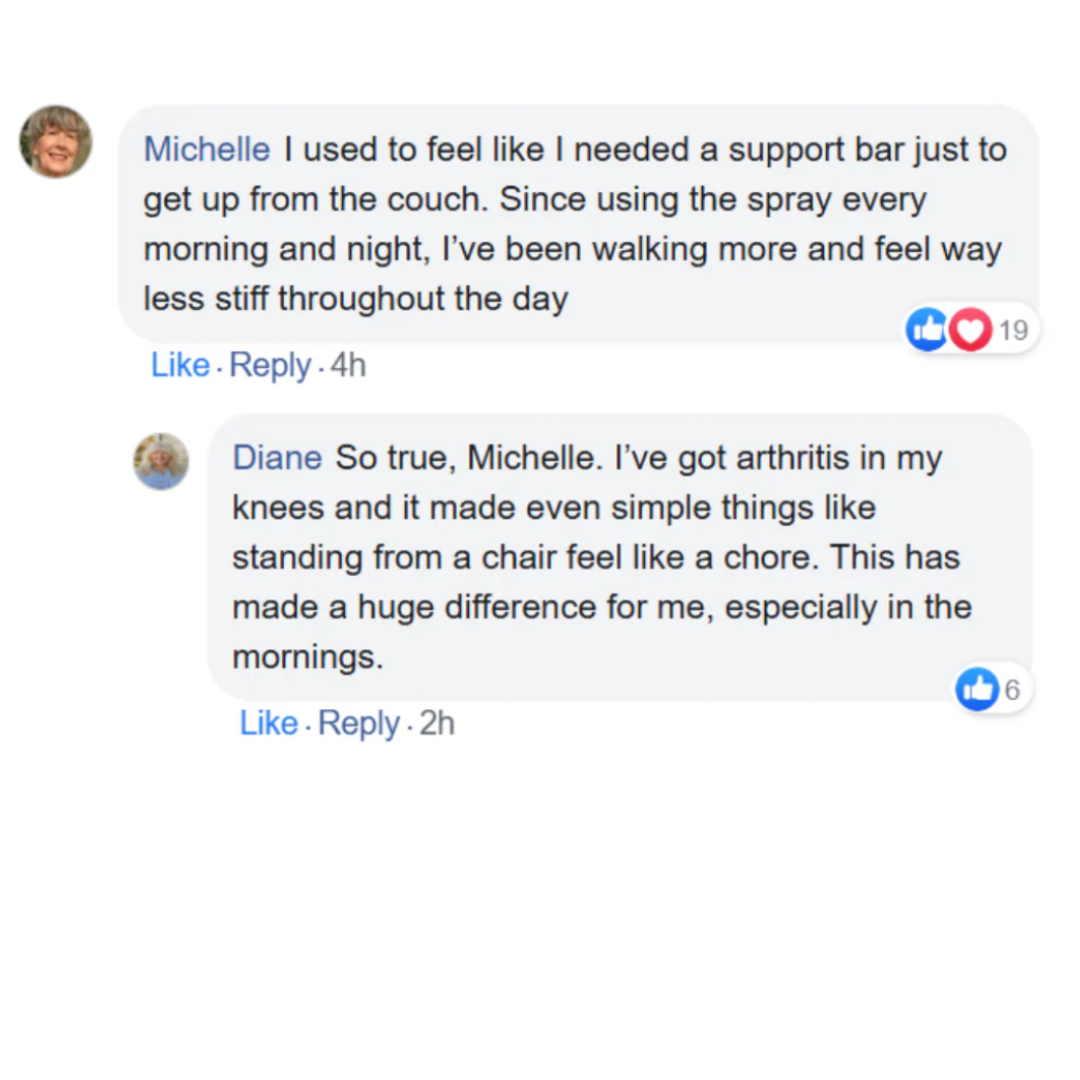Image resolution: width=1080 pixels, height=1080 pixels.
Task: Open Diane's profile picture
Action: [x=161, y=461]
